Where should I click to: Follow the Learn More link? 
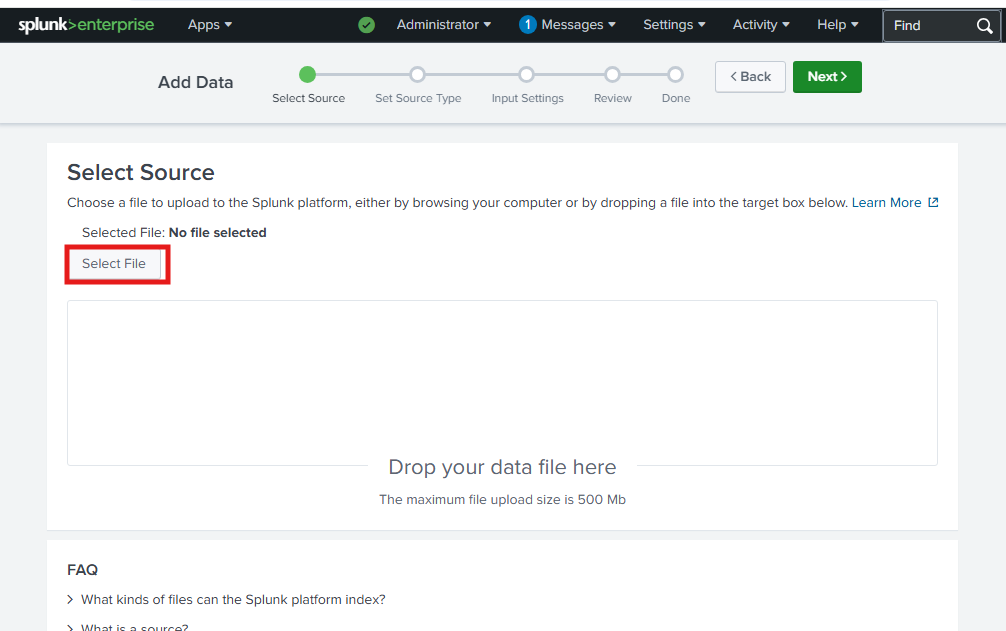pyautogui.click(x=886, y=203)
